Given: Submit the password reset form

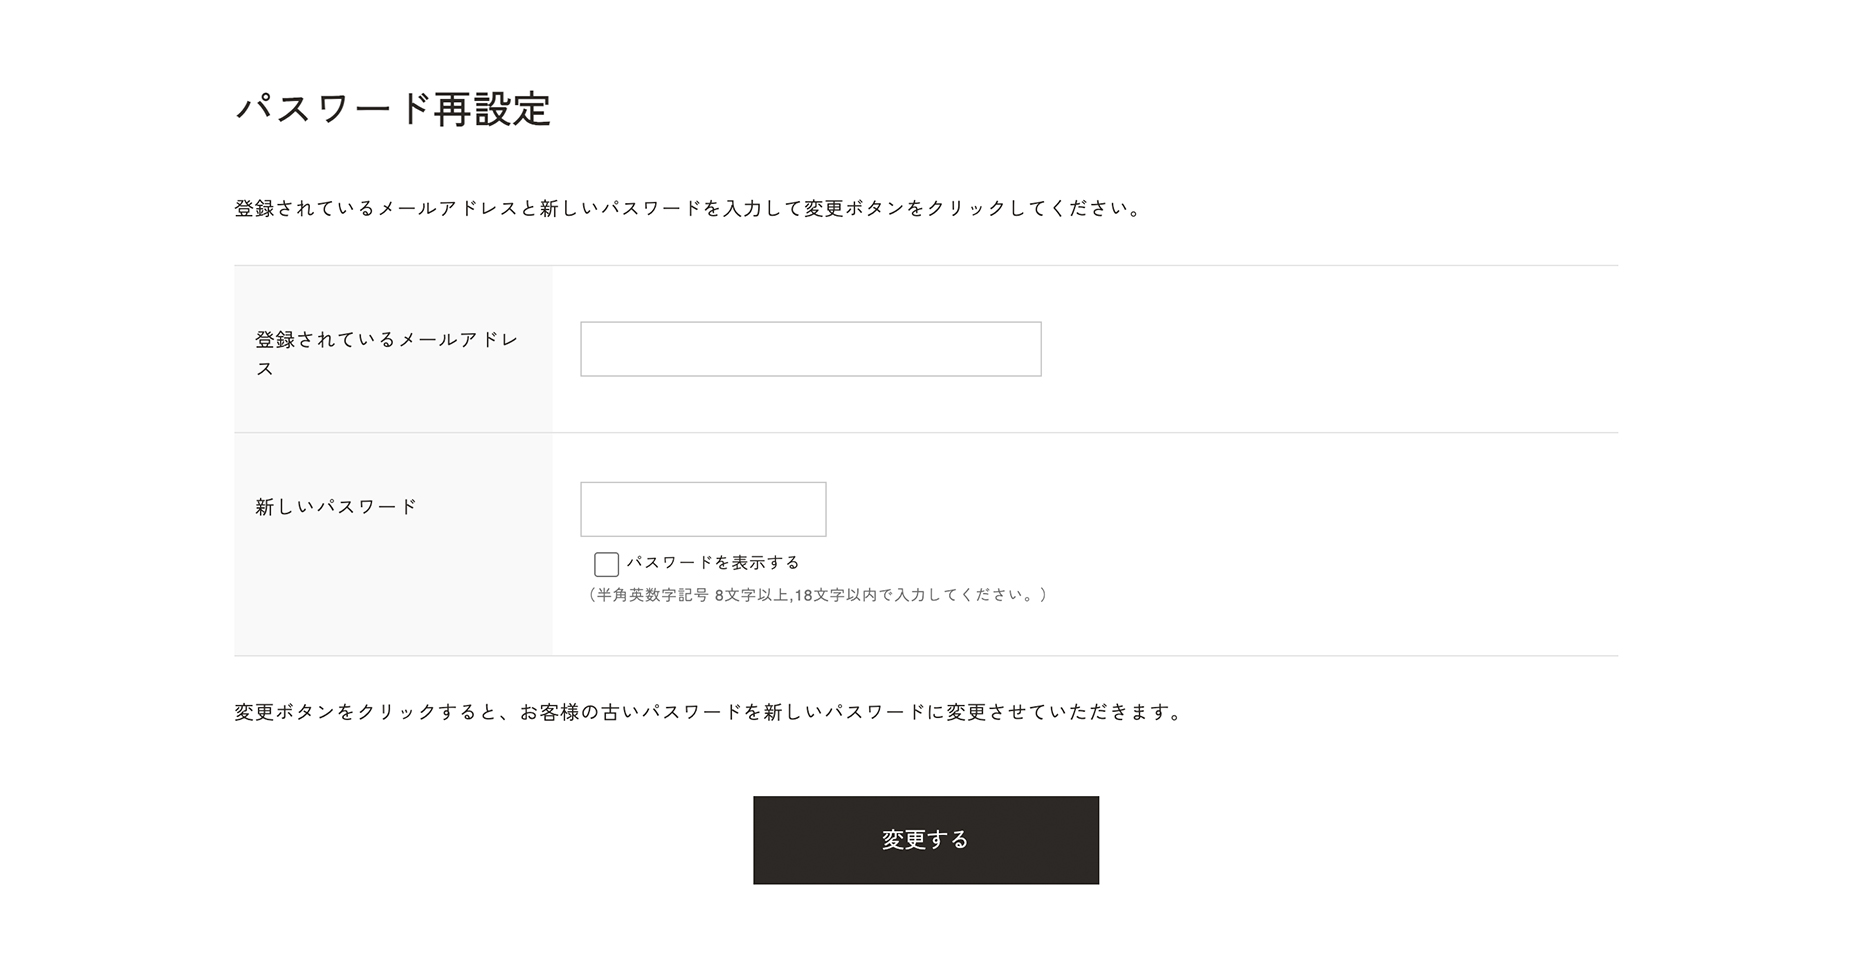Looking at the screenshot, I should point(925,840).
